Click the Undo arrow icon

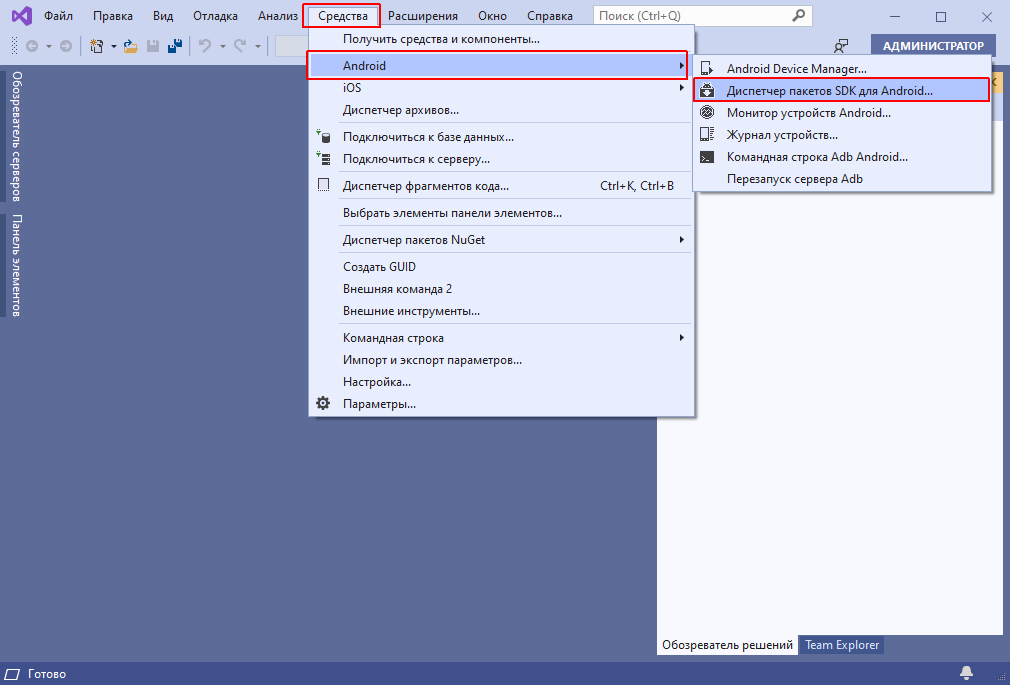205,46
